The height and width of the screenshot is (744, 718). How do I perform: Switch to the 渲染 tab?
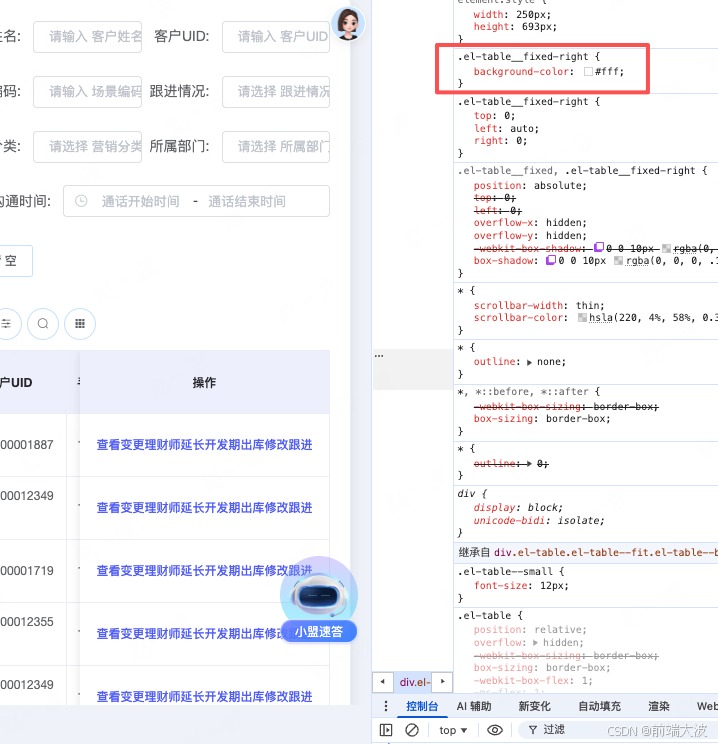click(659, 706)
